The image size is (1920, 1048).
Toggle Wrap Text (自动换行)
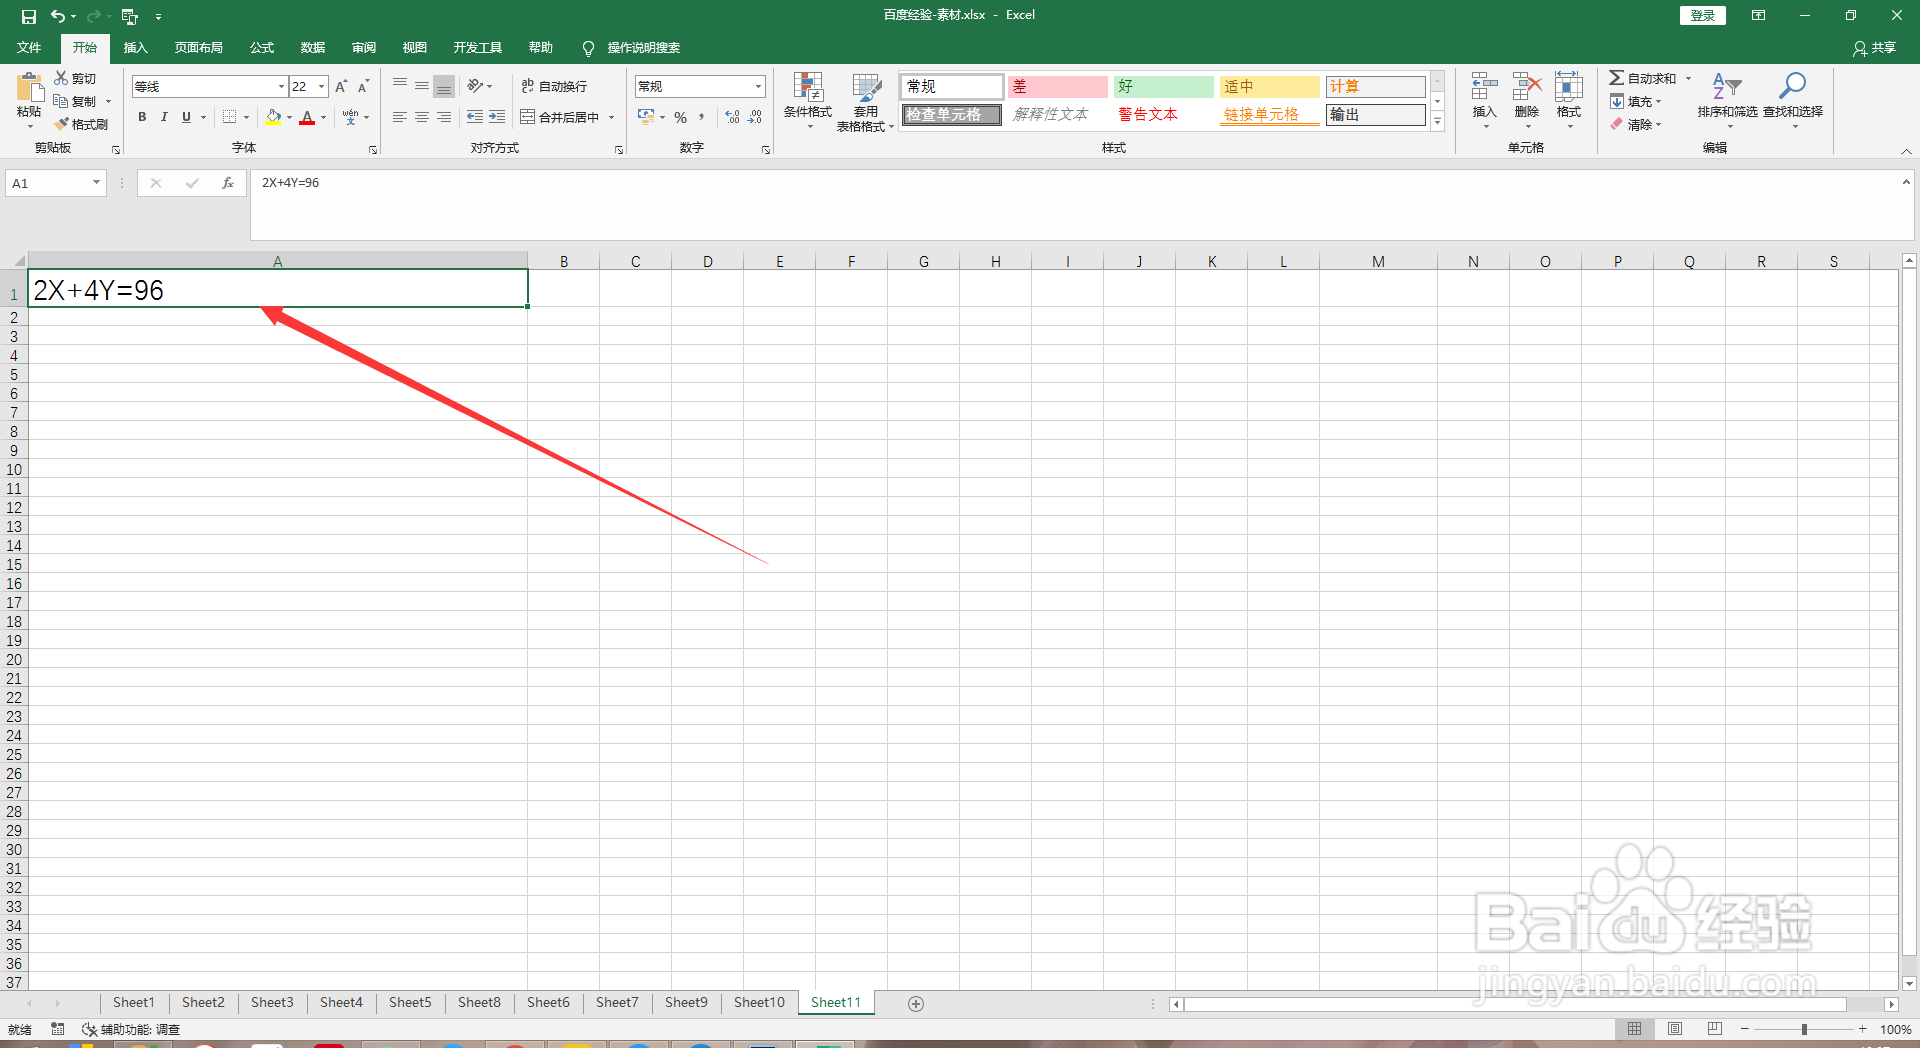pyautogui.click(x=554, y=86)
